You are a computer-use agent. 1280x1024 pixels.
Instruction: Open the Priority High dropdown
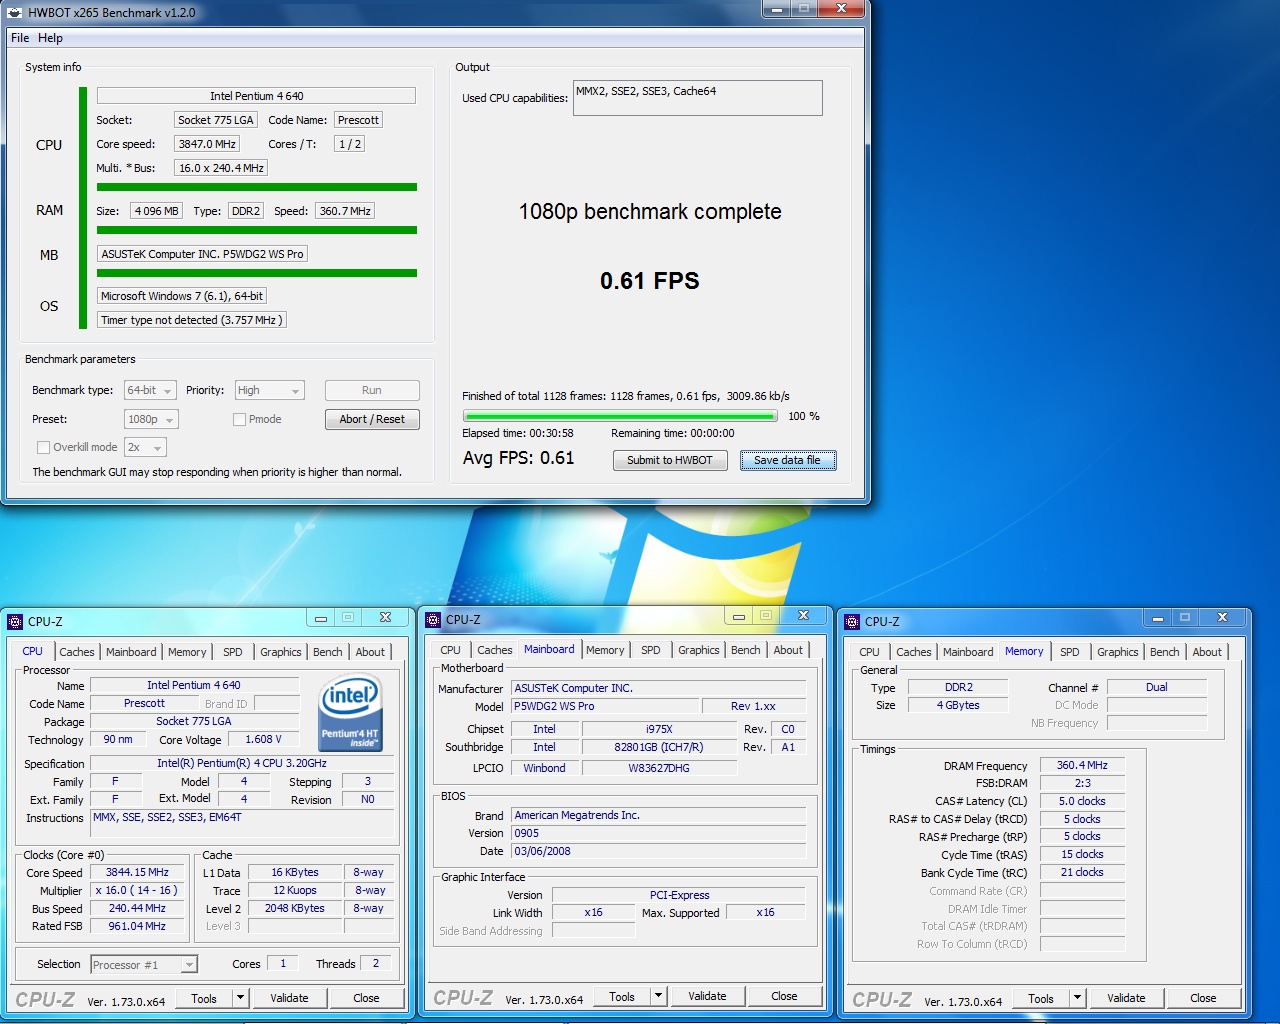(x=269, y=390)
